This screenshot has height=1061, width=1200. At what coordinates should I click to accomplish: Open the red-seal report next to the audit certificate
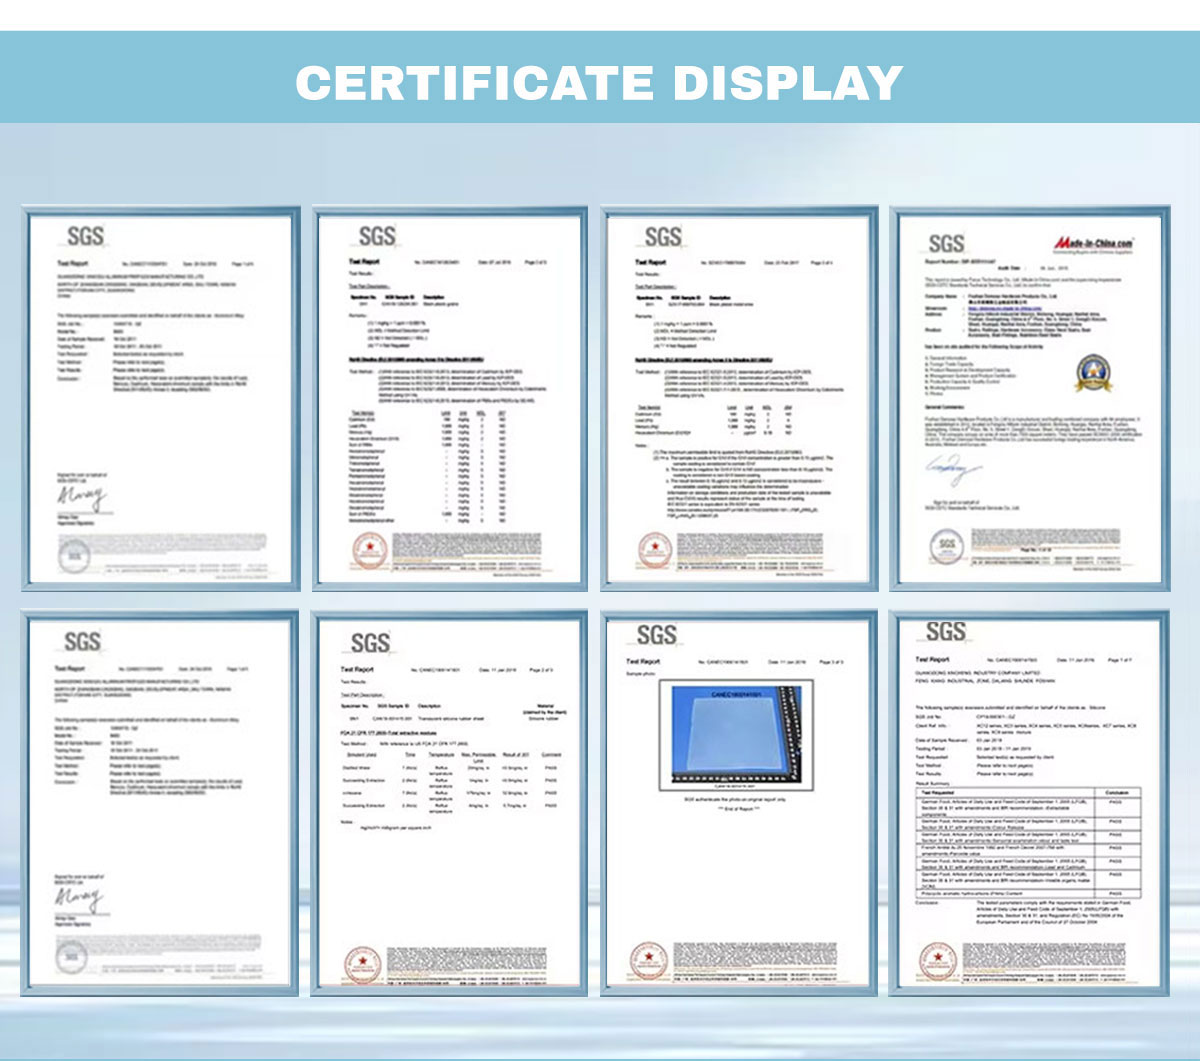739,398
